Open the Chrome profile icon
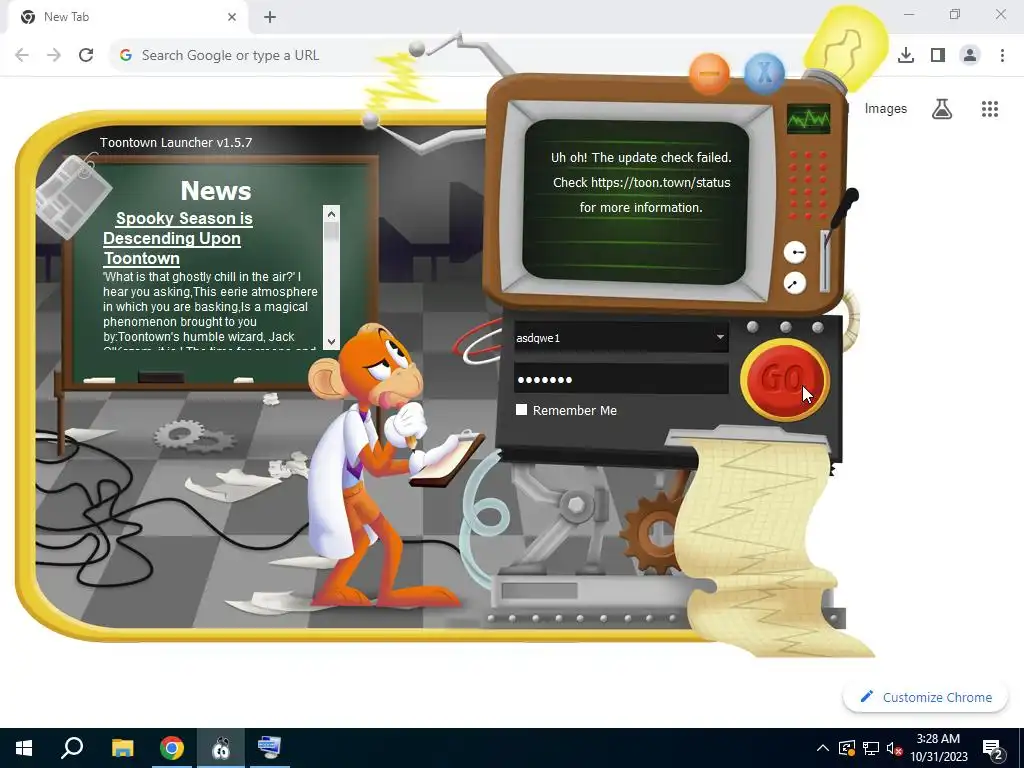This screenshot has height=768, width=1024. coord(970,56)
